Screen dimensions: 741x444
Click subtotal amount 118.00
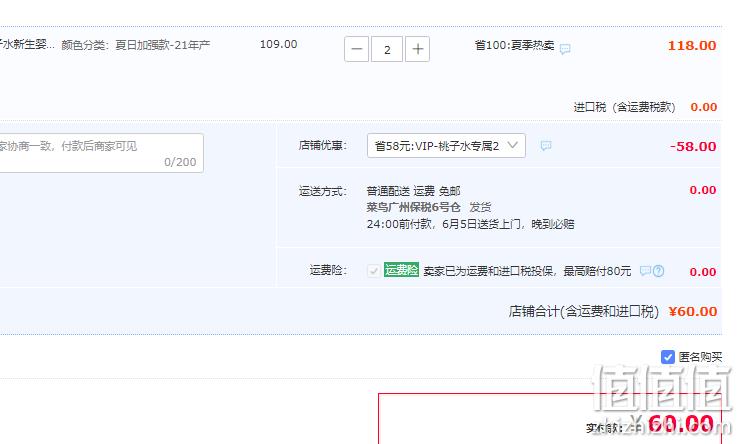(692, 45)
